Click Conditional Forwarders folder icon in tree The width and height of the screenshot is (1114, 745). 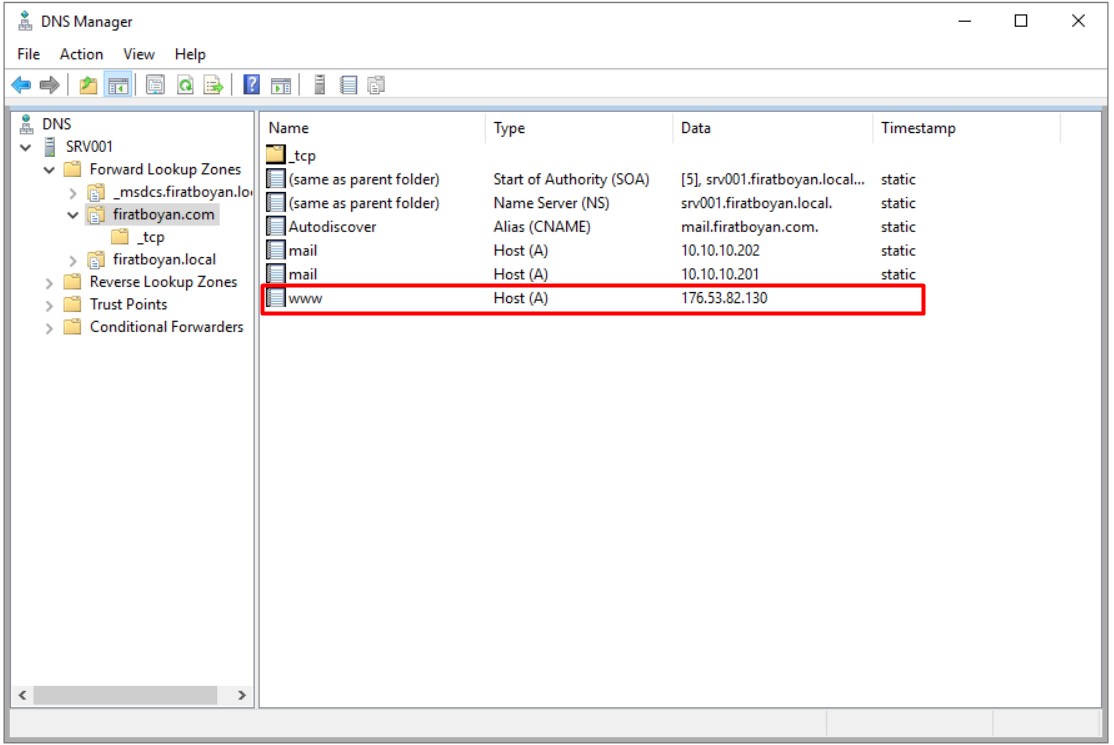pyautogui.click(x=72, y=327)
